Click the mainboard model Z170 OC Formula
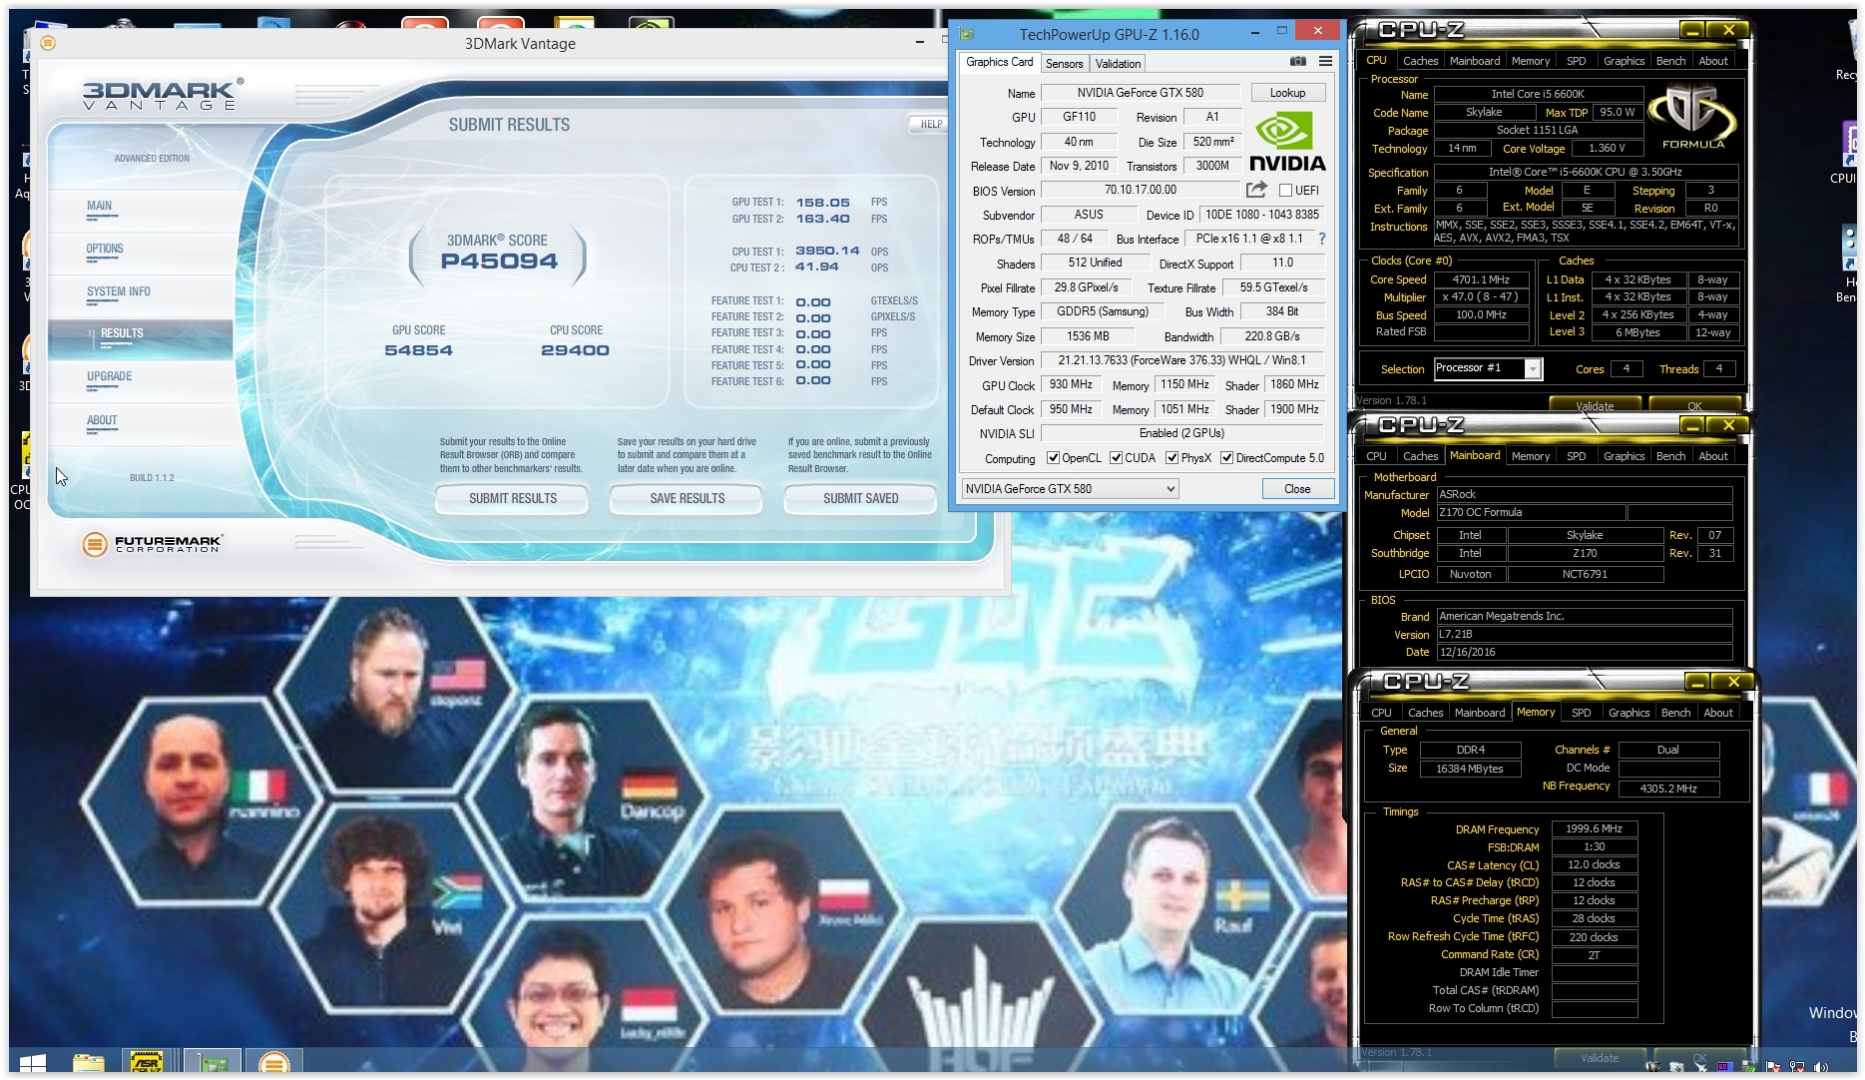 [1529, 513]
